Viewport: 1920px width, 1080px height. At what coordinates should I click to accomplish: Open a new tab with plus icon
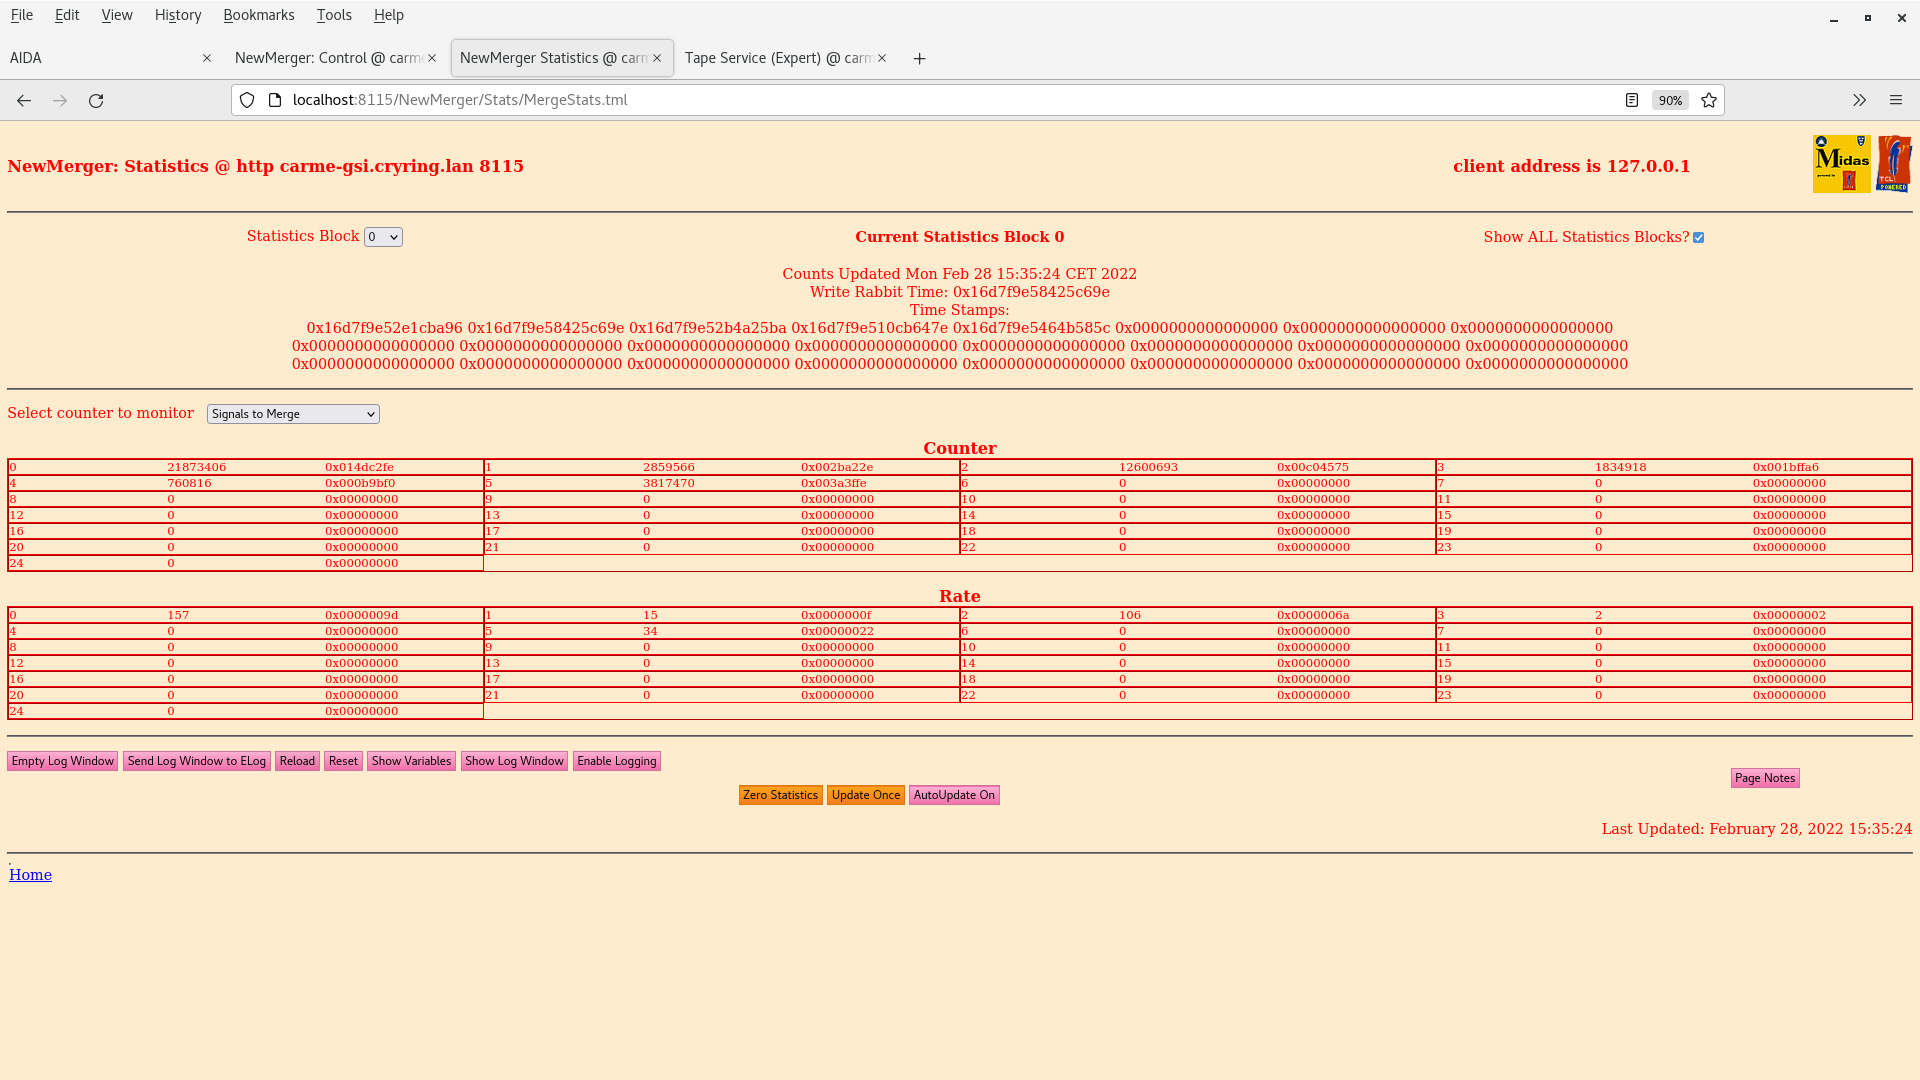tap(919, 59)
